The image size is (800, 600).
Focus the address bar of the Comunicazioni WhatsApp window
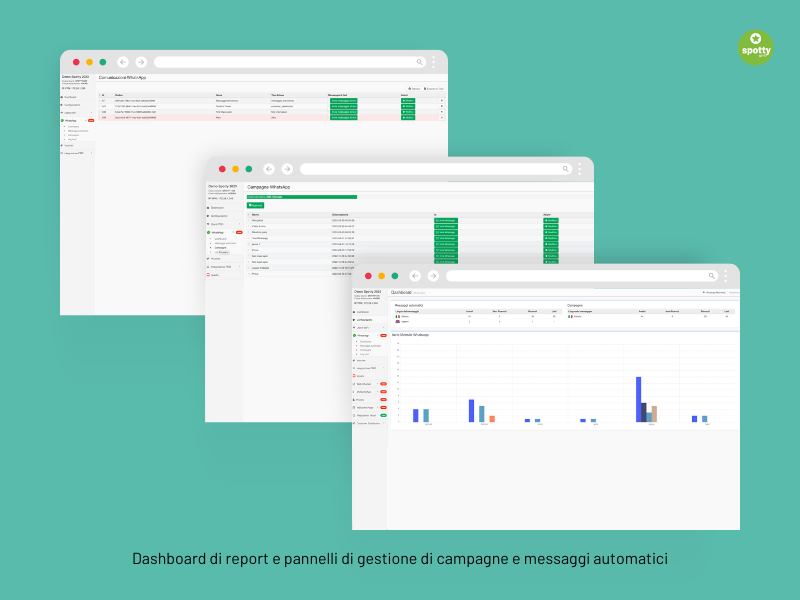290,62
